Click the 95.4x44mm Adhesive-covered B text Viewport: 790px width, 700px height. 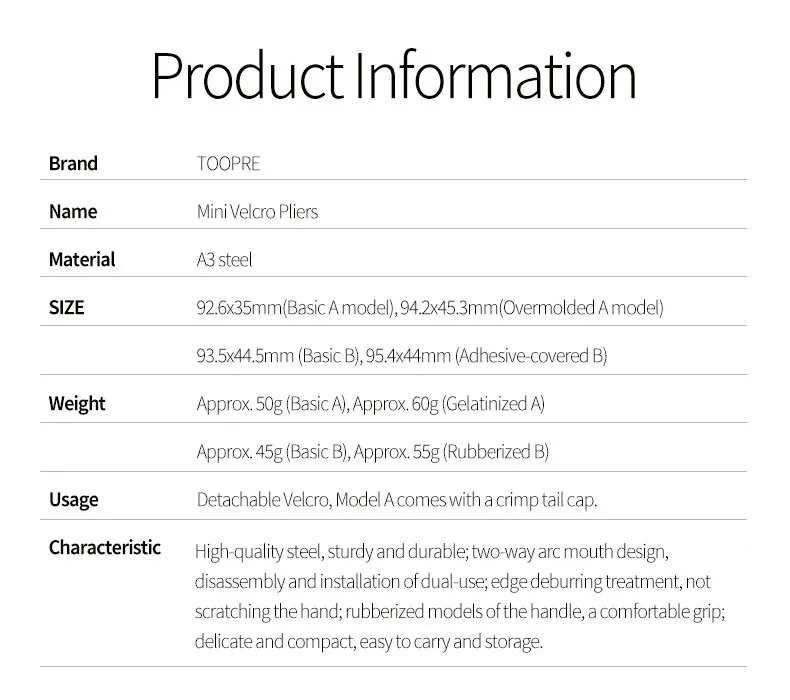(487, 356)
